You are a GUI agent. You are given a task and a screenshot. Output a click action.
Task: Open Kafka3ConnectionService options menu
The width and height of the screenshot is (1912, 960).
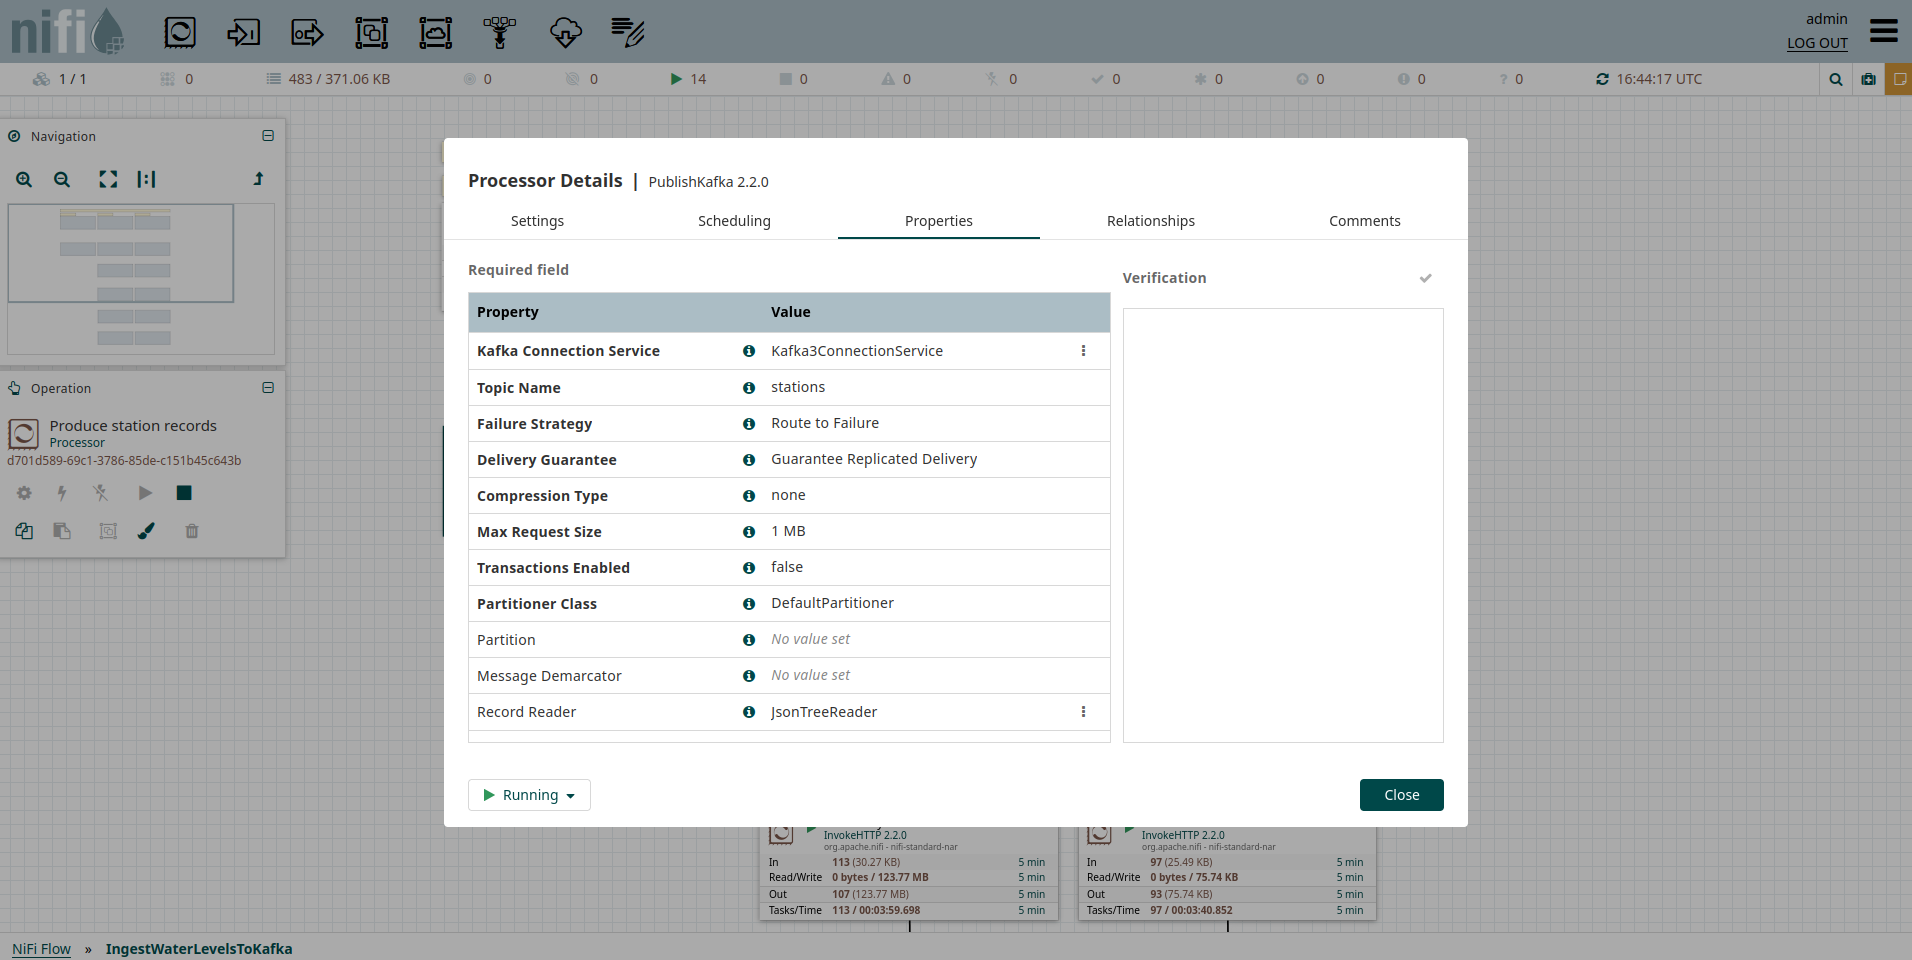click(x=1083, y=351)
